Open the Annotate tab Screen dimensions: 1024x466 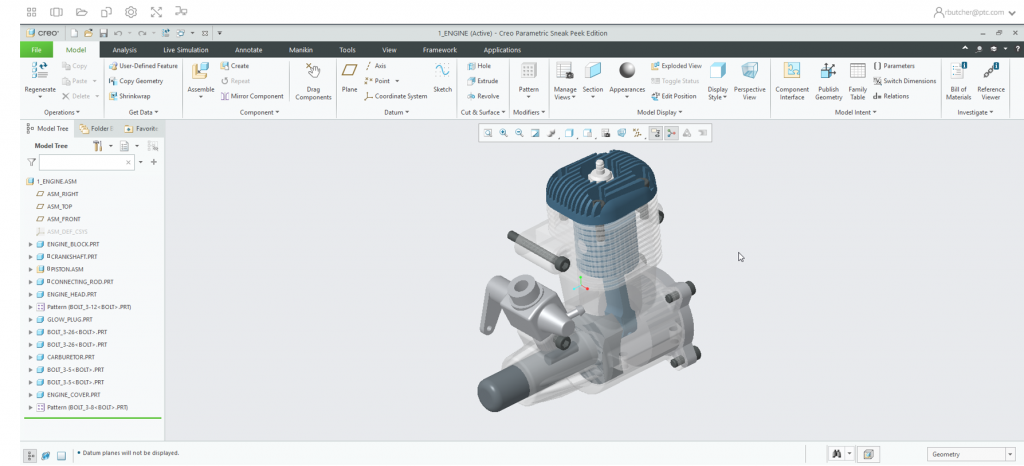(248, 50)
